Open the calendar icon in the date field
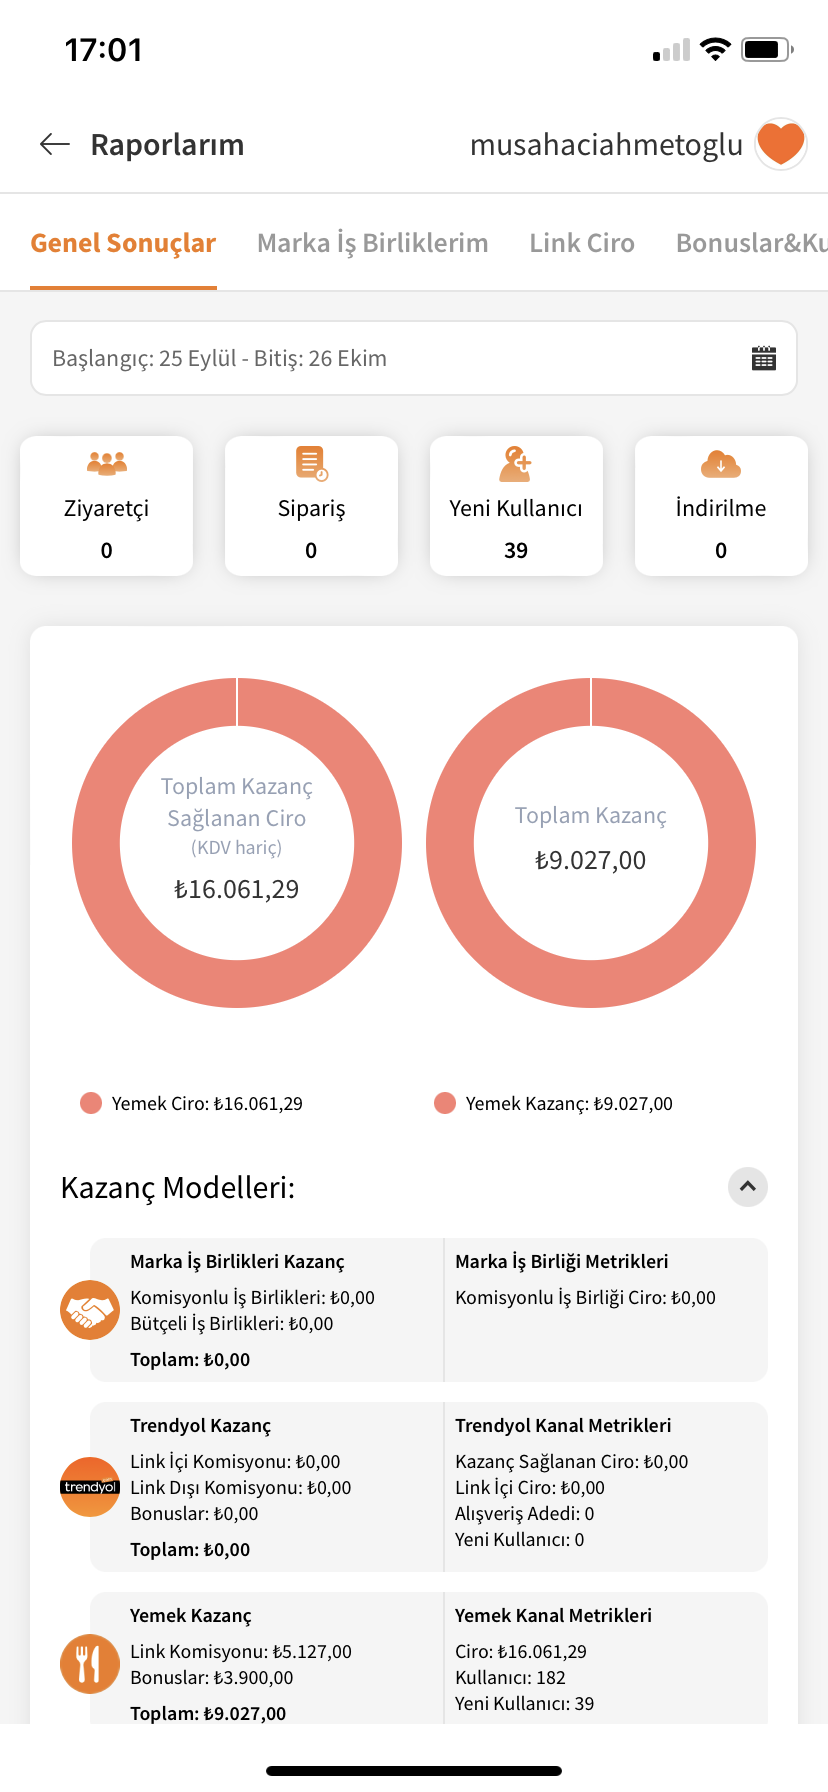The height and width of the screenshot is (1792, 828). click(764, 358)
